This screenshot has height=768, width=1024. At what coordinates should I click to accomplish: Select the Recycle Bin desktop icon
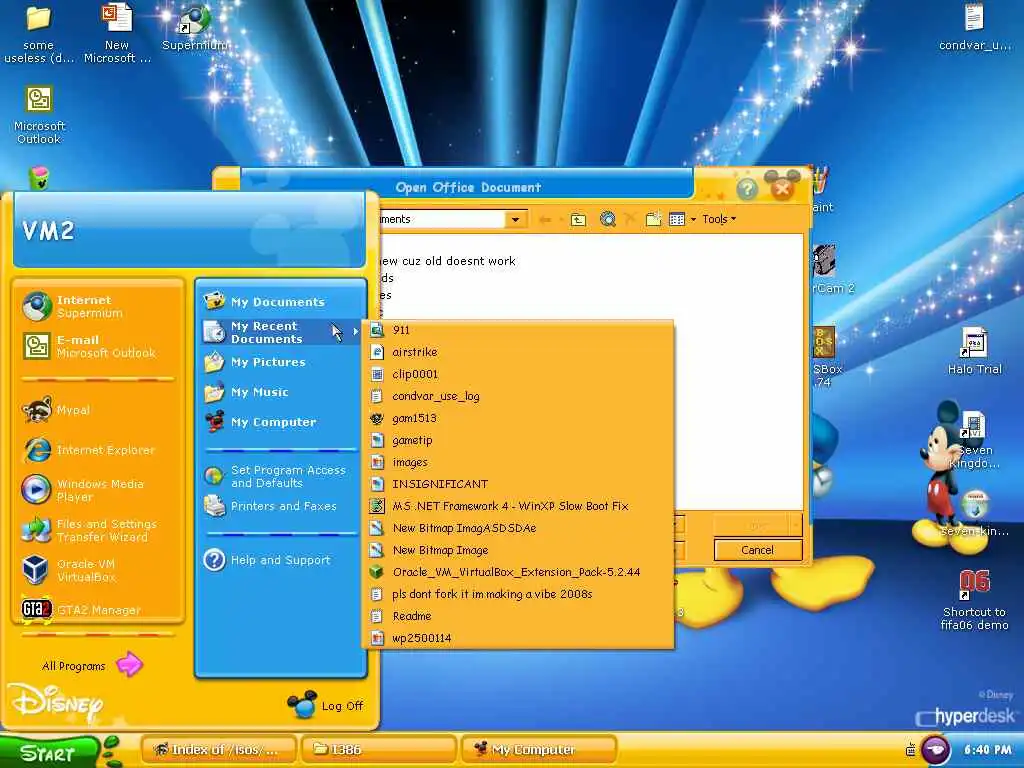pyautogui.click(x=39, y=178)
